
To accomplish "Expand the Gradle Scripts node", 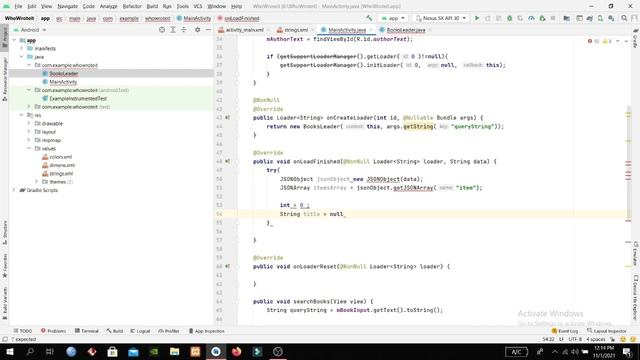I will [14, 190].
